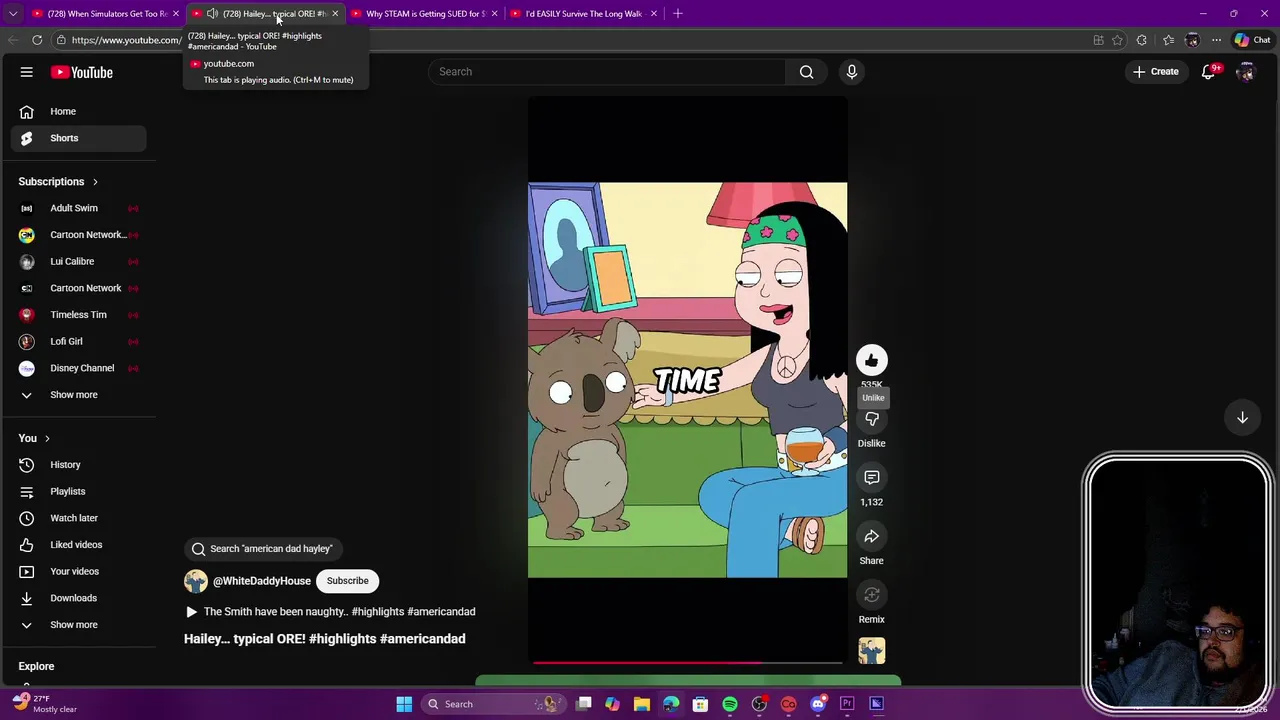Viewport: 1280px width, 720px height.
Task: Open watch History
Action: click(78, 465)
